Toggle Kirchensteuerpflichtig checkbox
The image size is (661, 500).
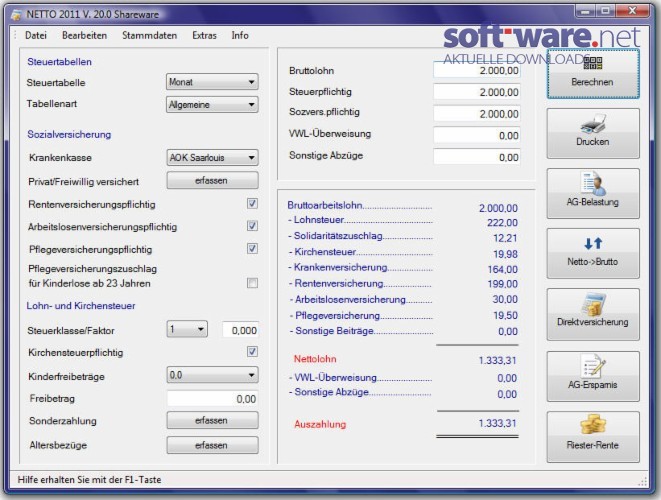point(252,352)
